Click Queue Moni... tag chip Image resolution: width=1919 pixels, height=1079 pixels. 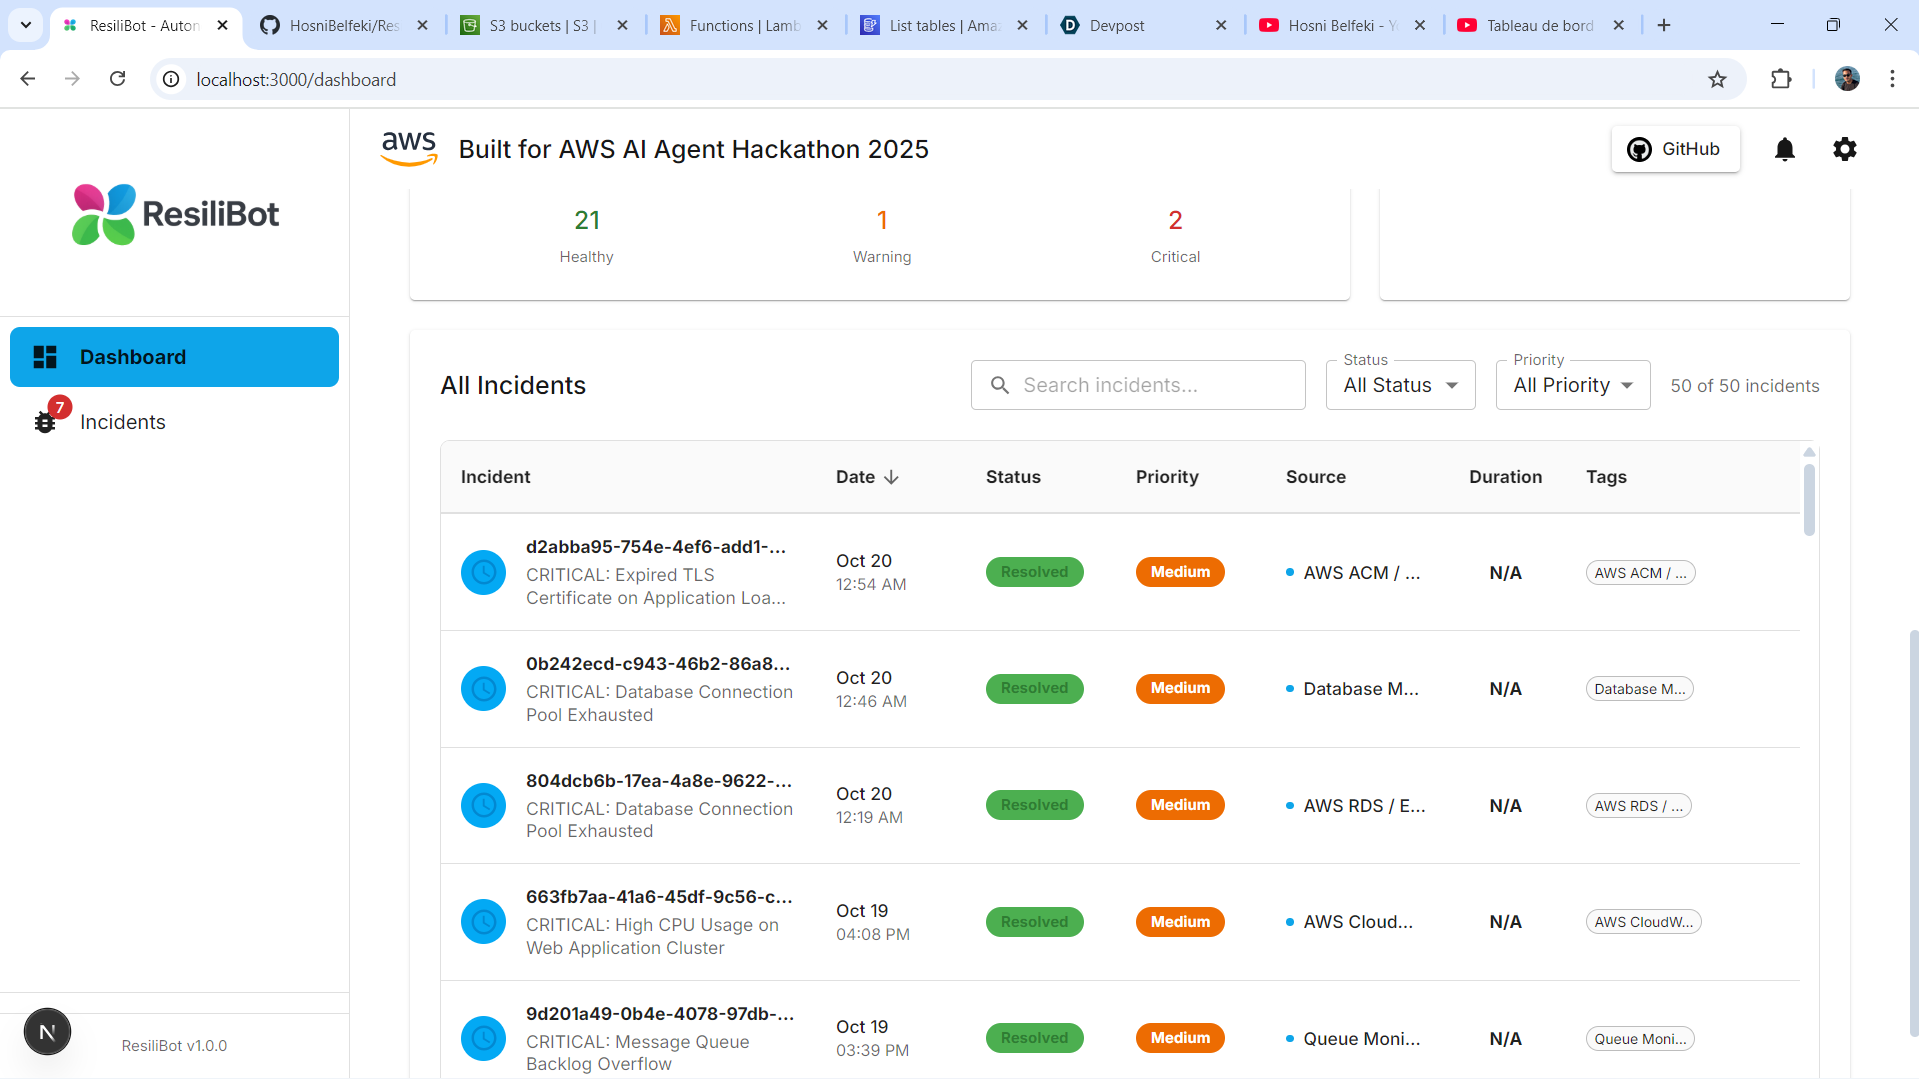(x=1640, y=1039)
